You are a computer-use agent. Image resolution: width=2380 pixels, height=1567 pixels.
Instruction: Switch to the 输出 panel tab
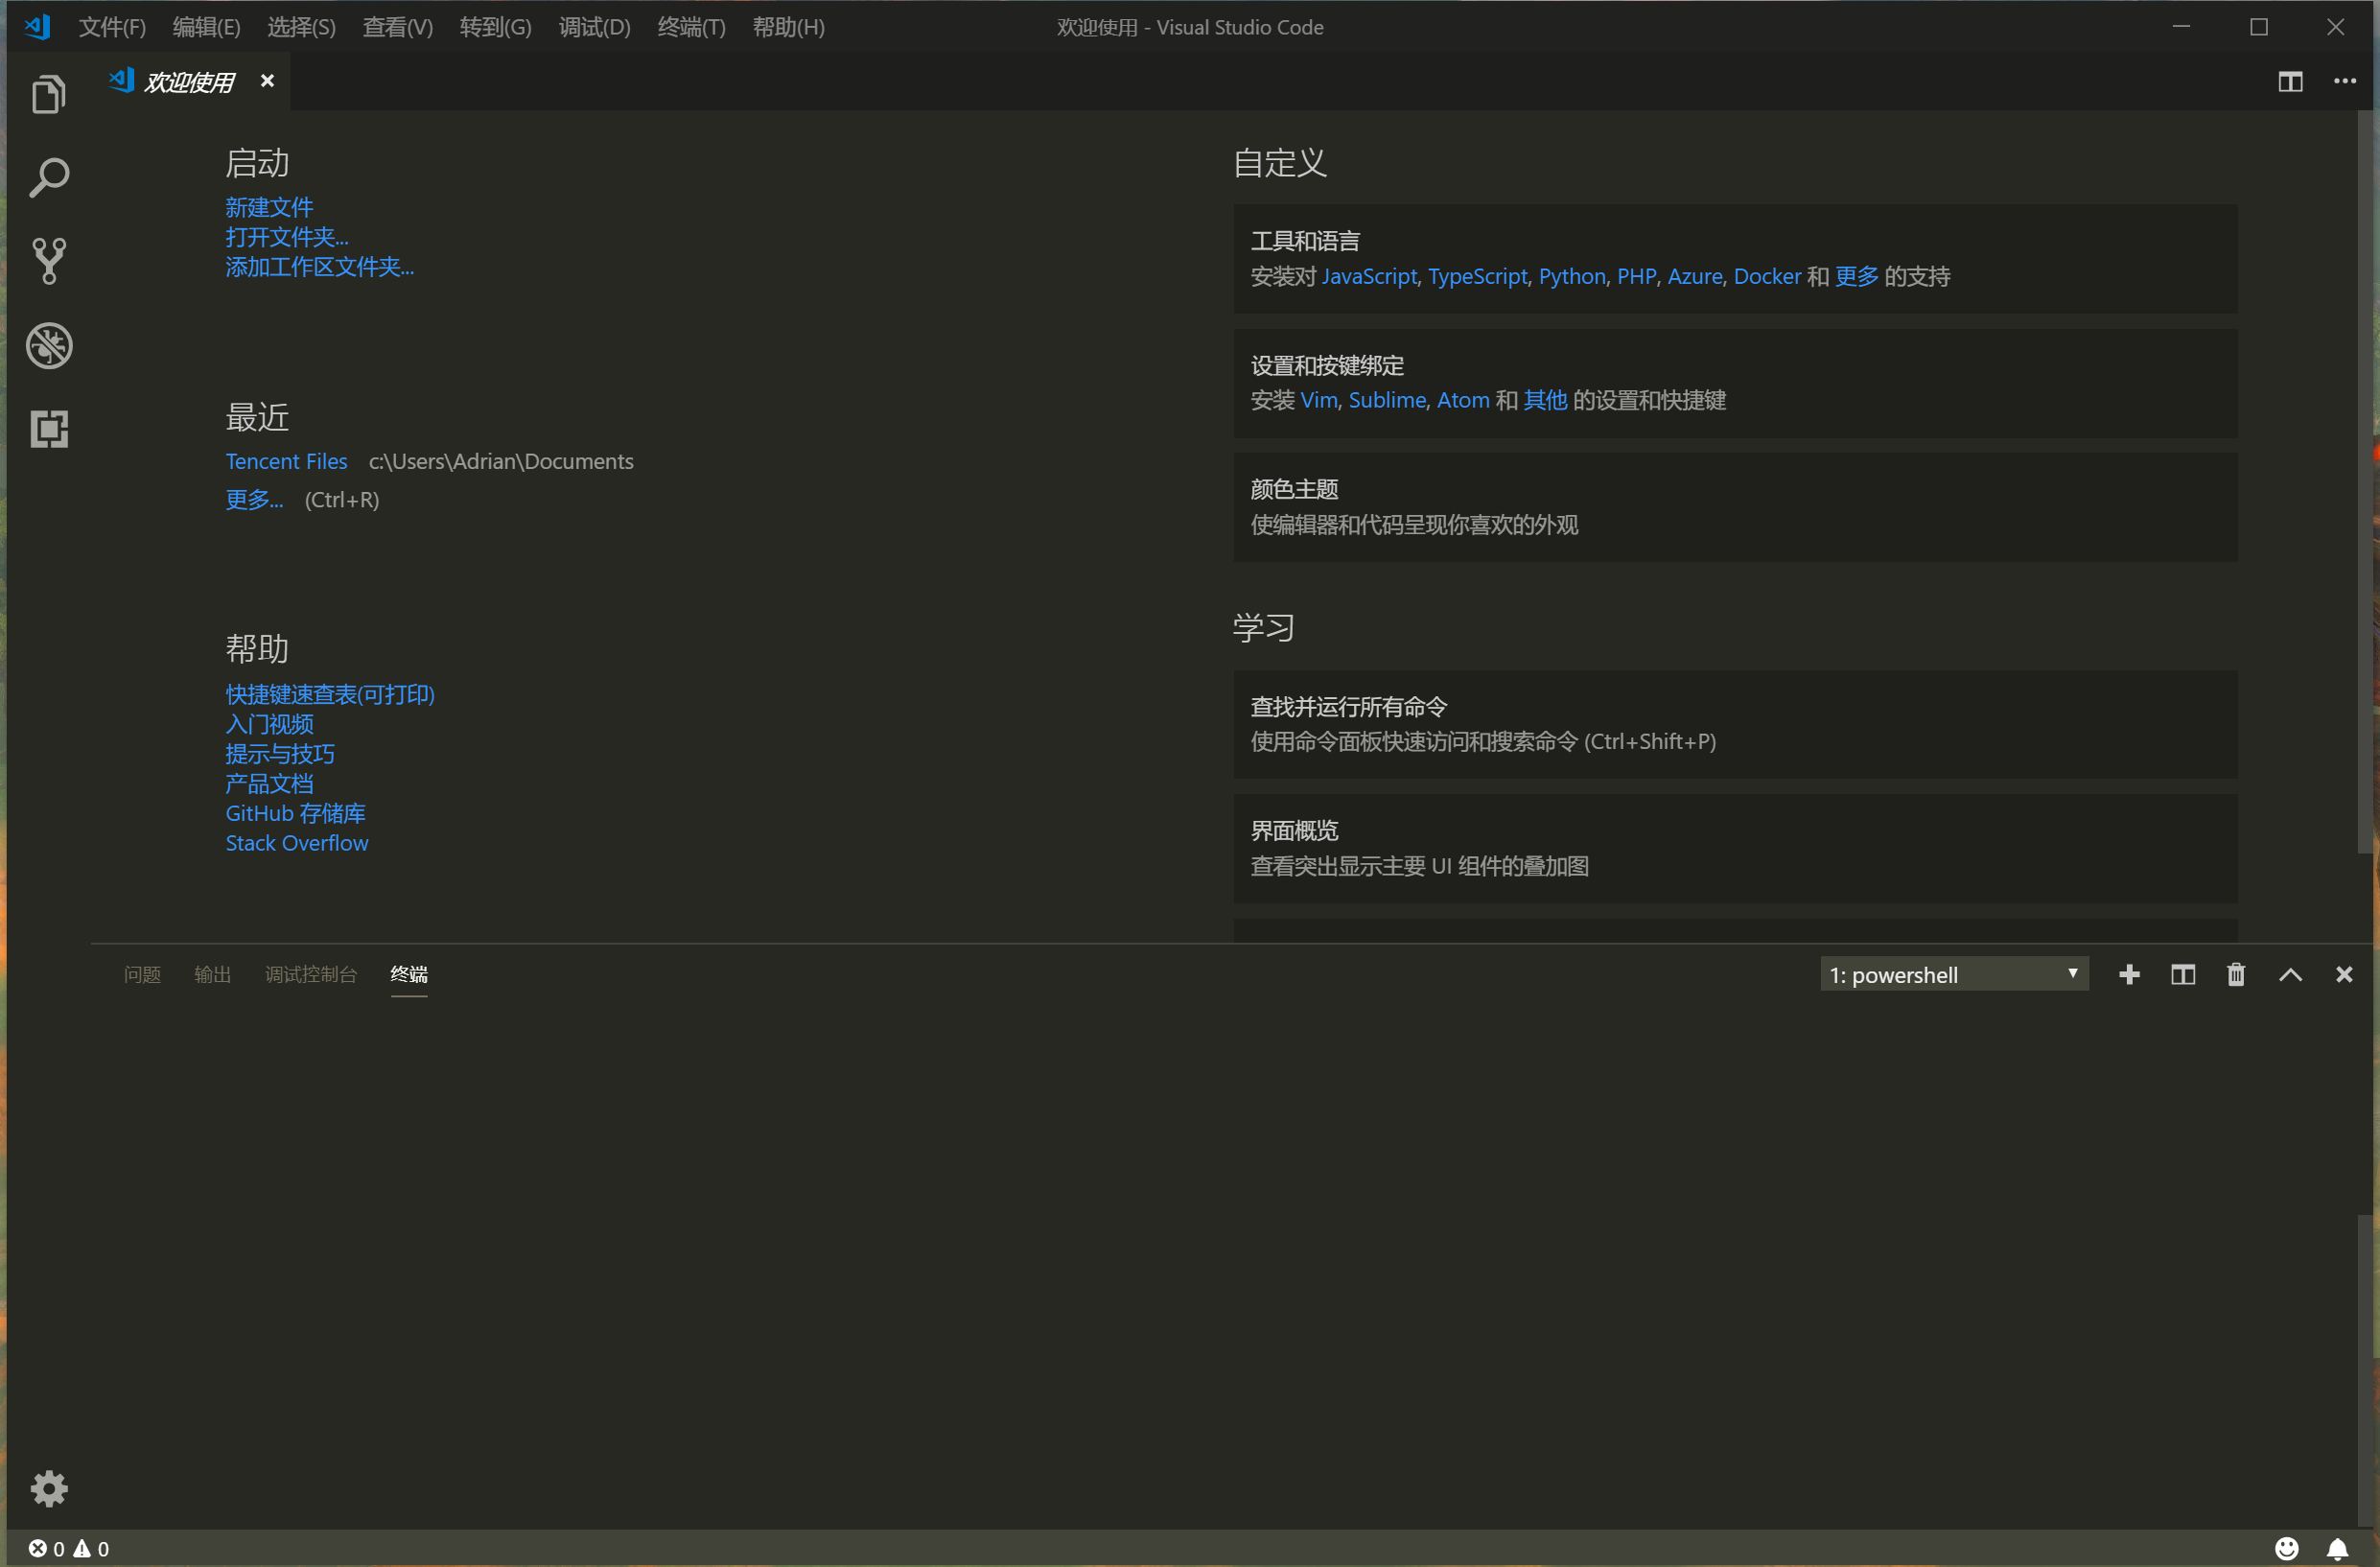pos(212,974)
